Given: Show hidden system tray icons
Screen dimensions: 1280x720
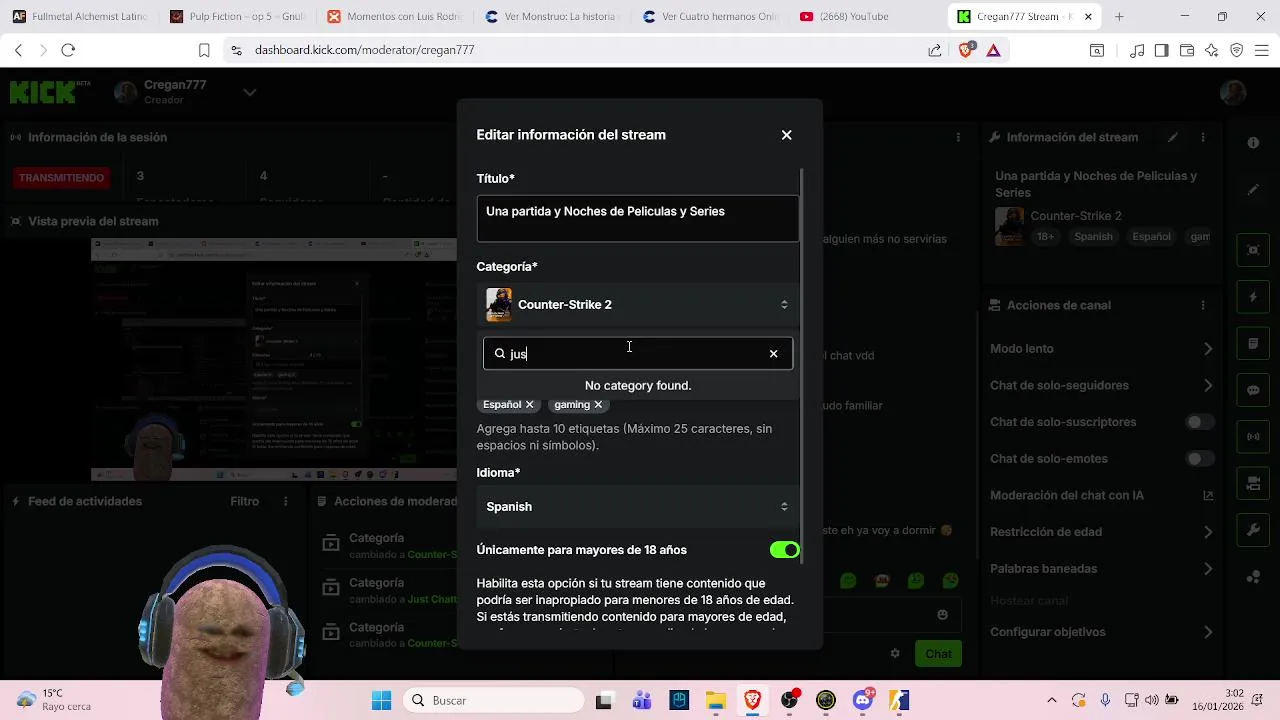Looking at the screenshot, I should [x=1051, y=701].
